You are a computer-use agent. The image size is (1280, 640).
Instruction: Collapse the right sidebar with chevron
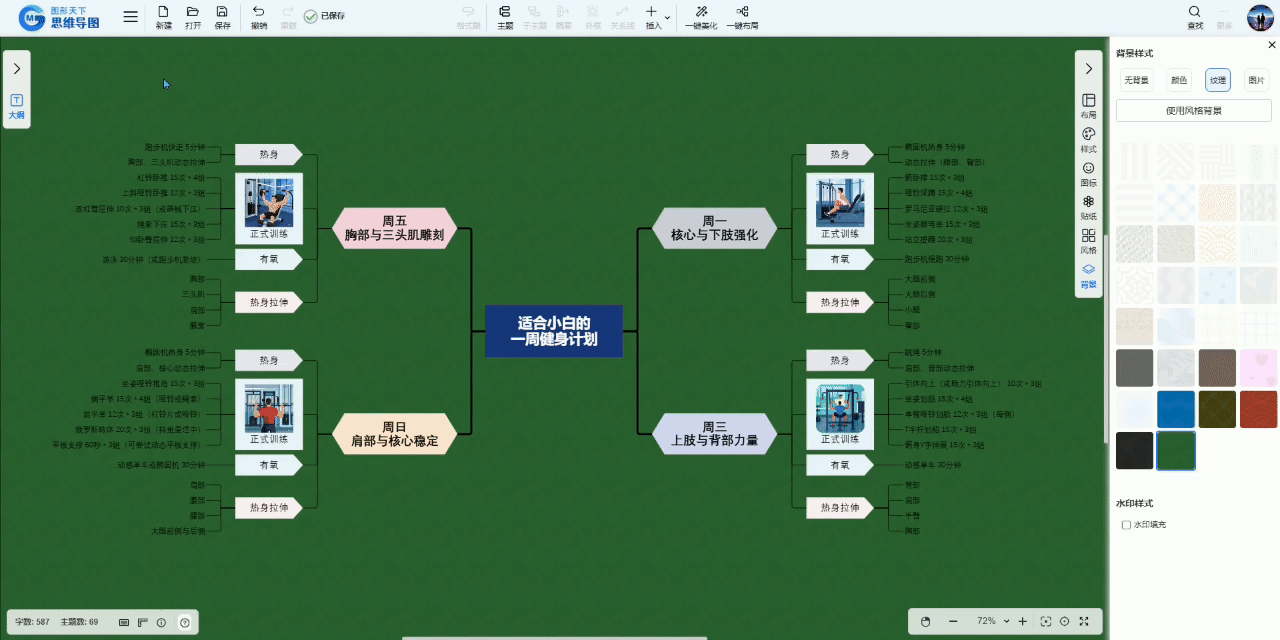tap(1089, 69)
